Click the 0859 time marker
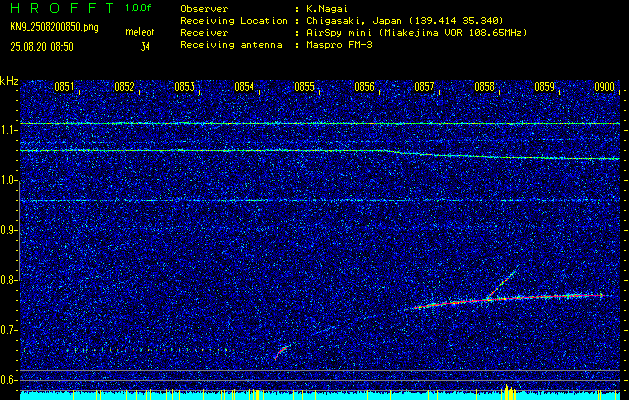The image size is (629, 400). (544, 87)
